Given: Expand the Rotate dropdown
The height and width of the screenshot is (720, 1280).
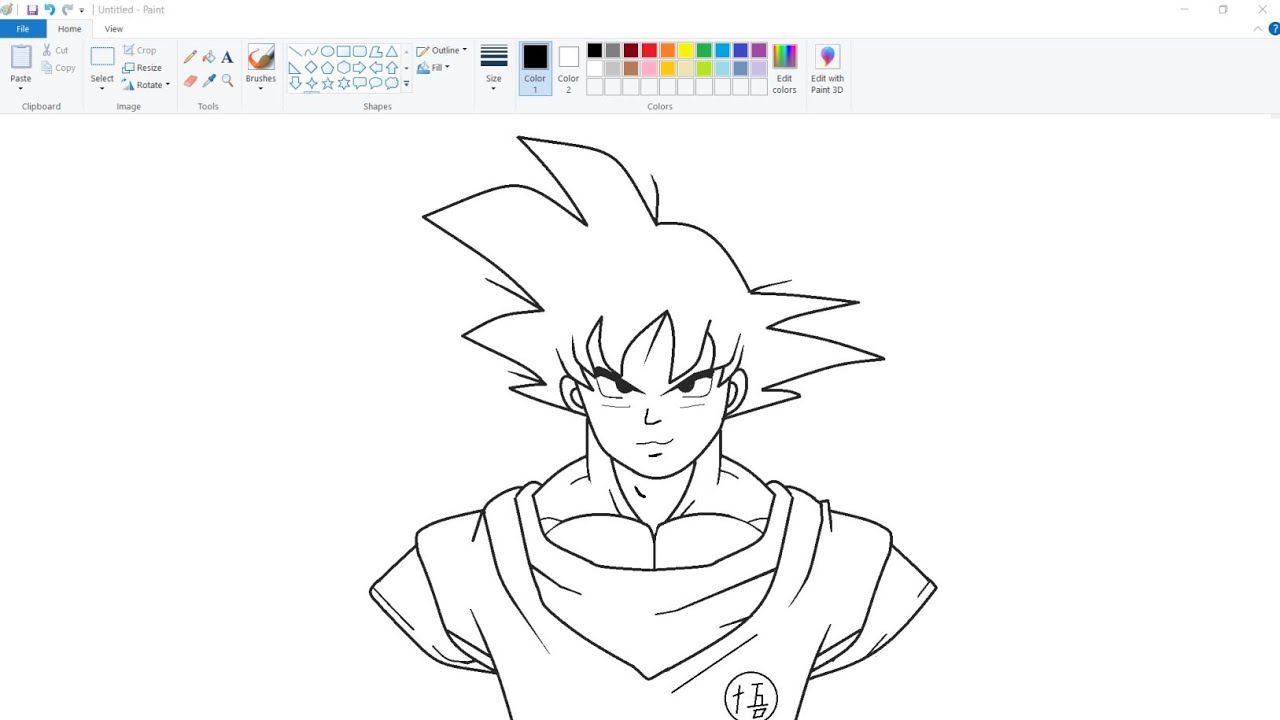Looking at the screenshot, I should [168, 85].
